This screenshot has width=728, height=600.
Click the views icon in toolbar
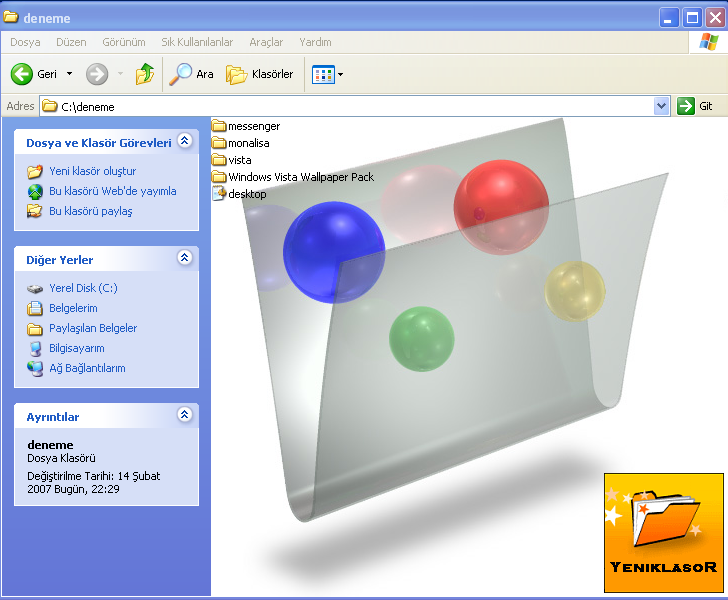[x=322, y=74]
